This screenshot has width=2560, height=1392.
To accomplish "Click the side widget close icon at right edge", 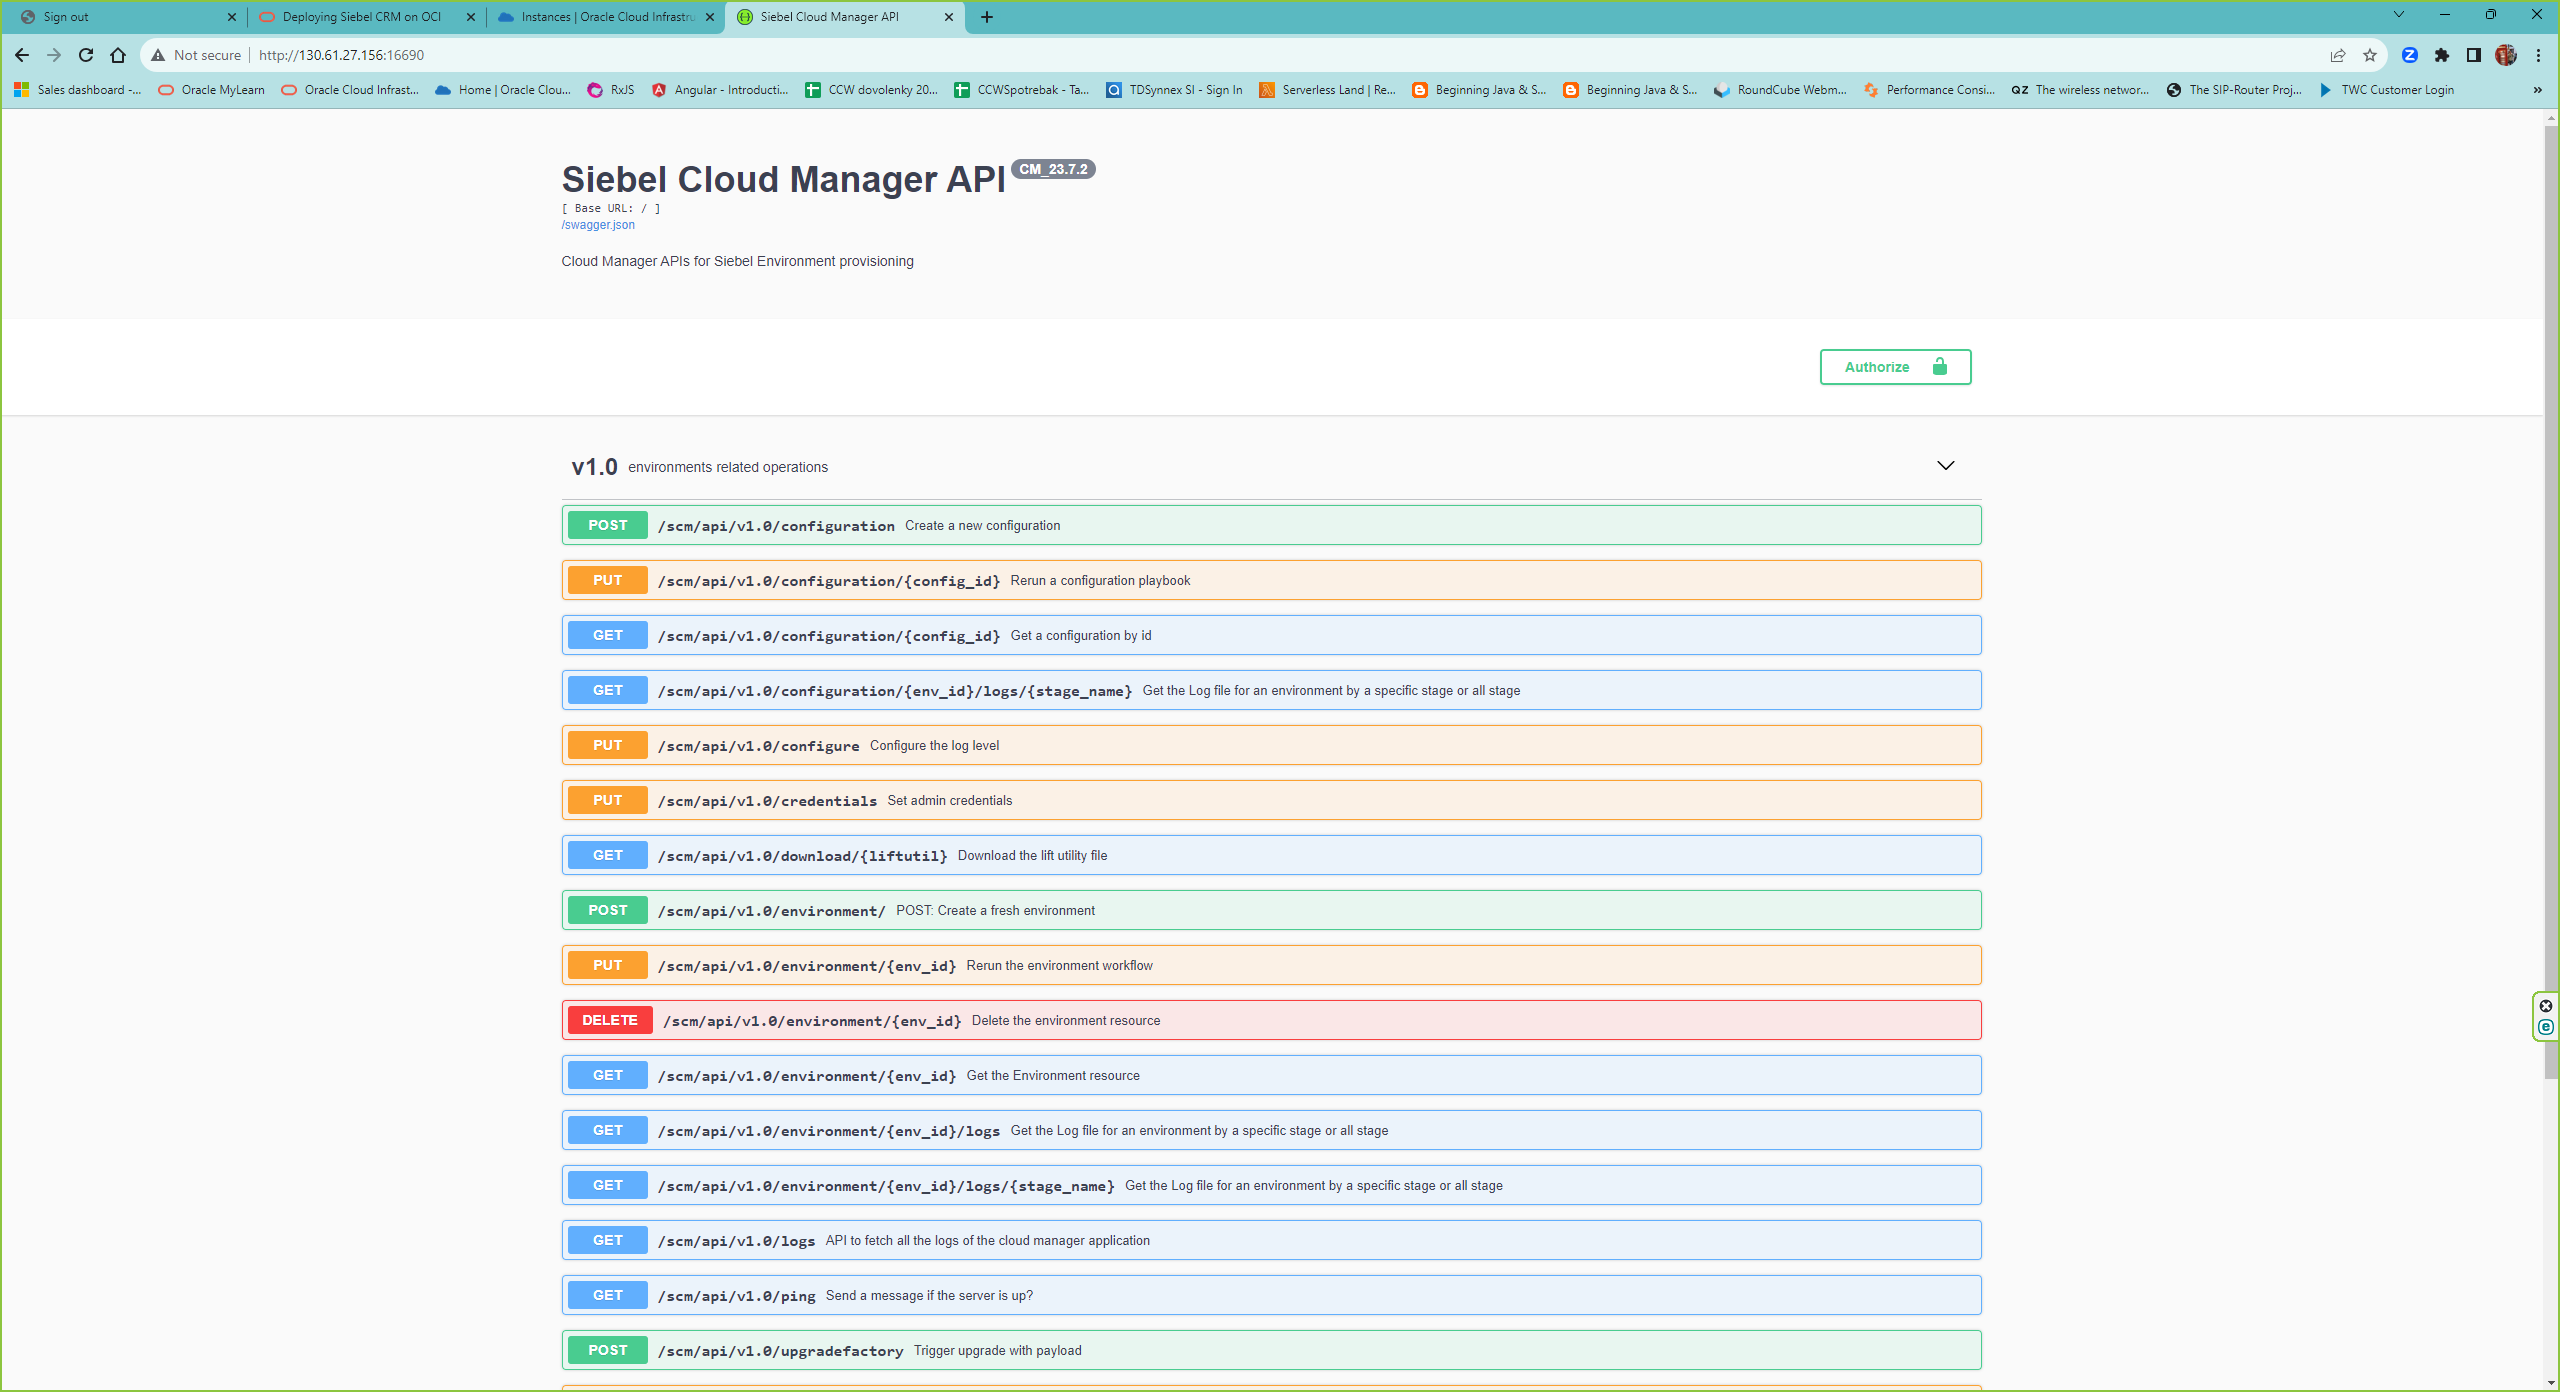I will tap(2546, 1006).
